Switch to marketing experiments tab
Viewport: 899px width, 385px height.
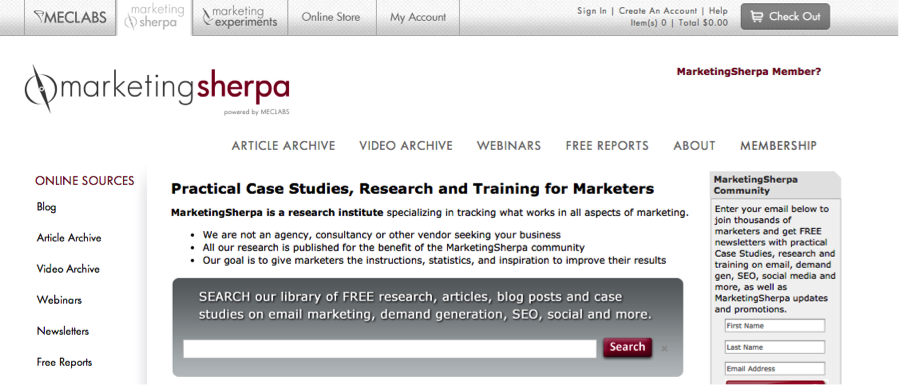click(x=240, y=17)
